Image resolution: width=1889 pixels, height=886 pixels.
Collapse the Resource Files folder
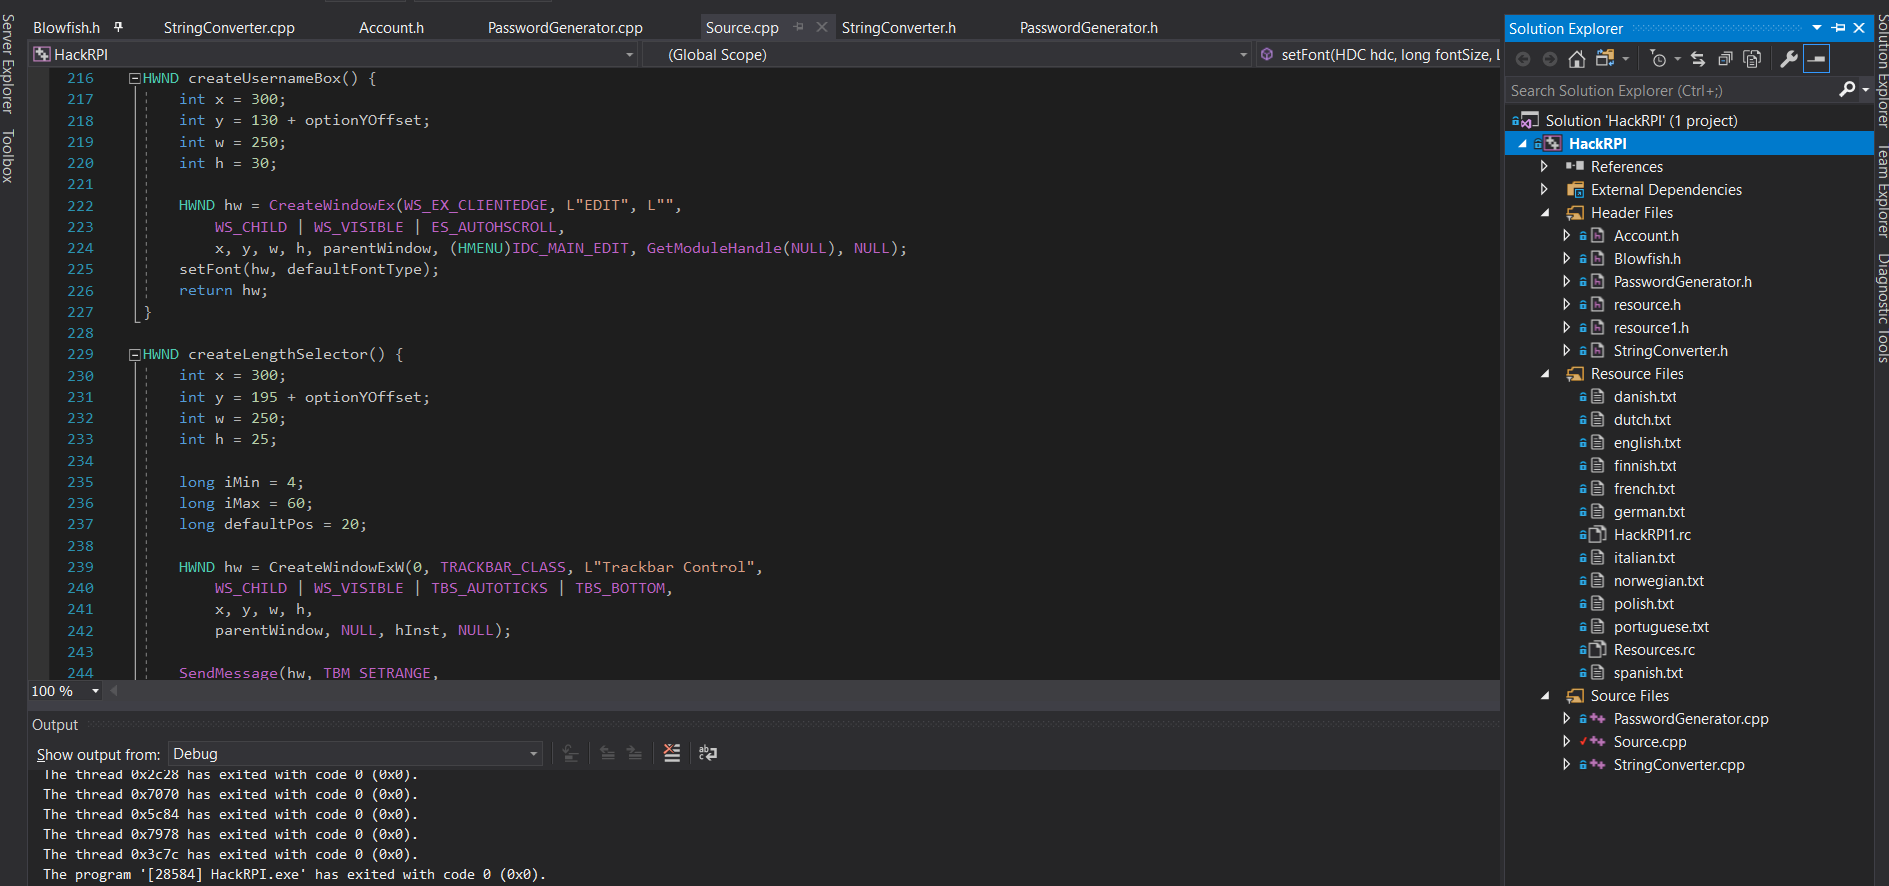coord(1545,374)
